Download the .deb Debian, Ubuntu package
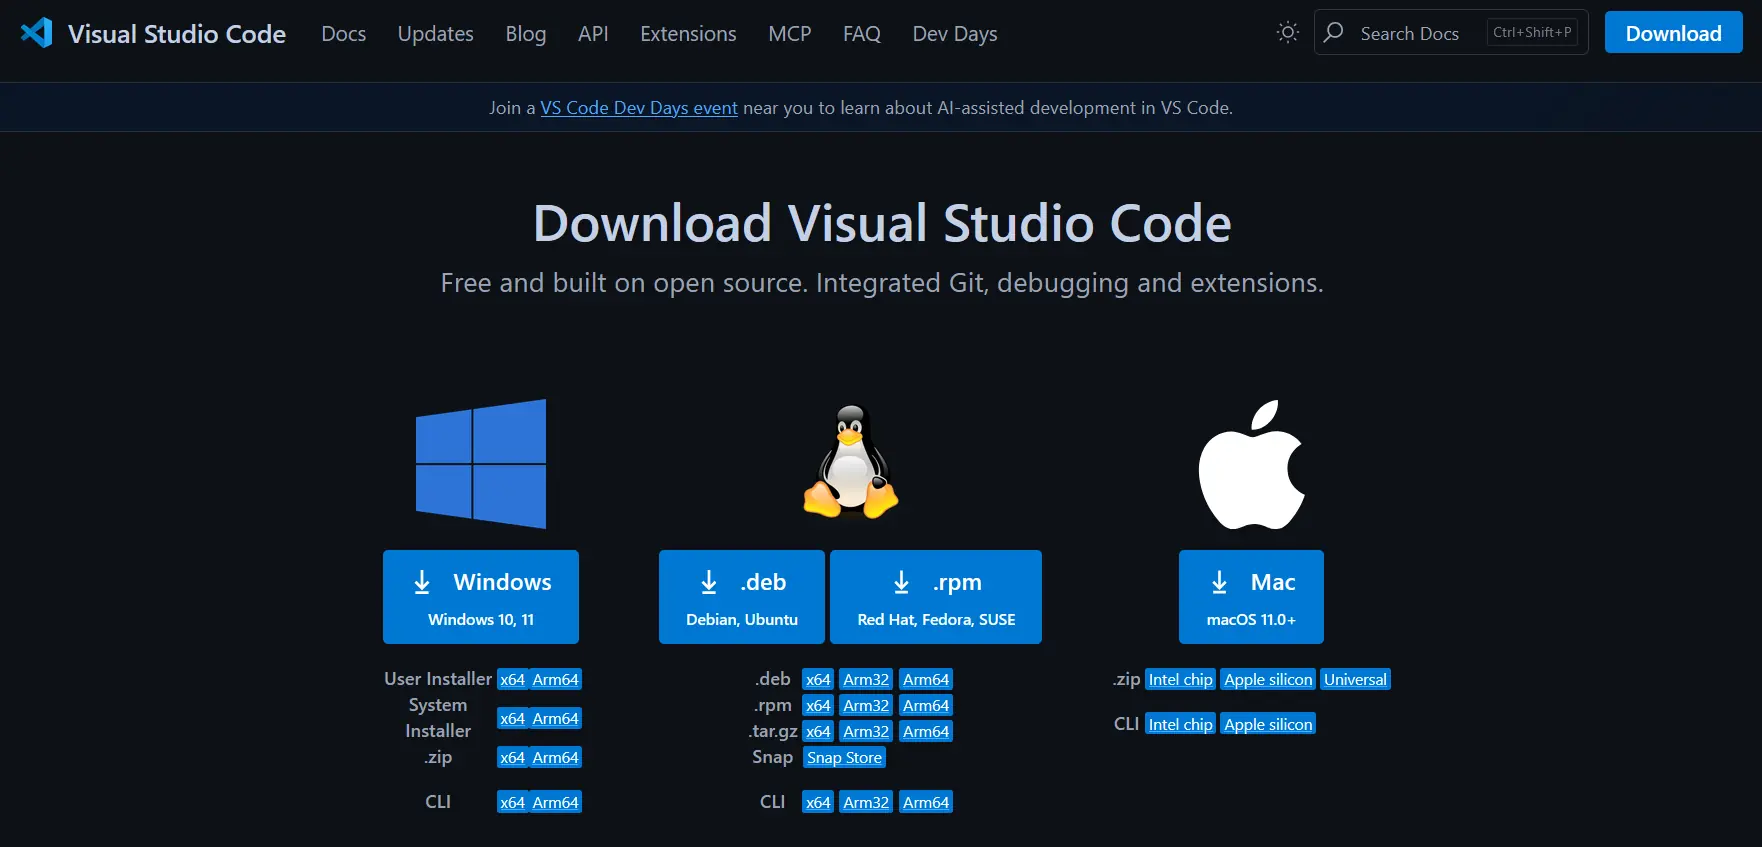Screen dimensions: 1762x847 [742, 597]
